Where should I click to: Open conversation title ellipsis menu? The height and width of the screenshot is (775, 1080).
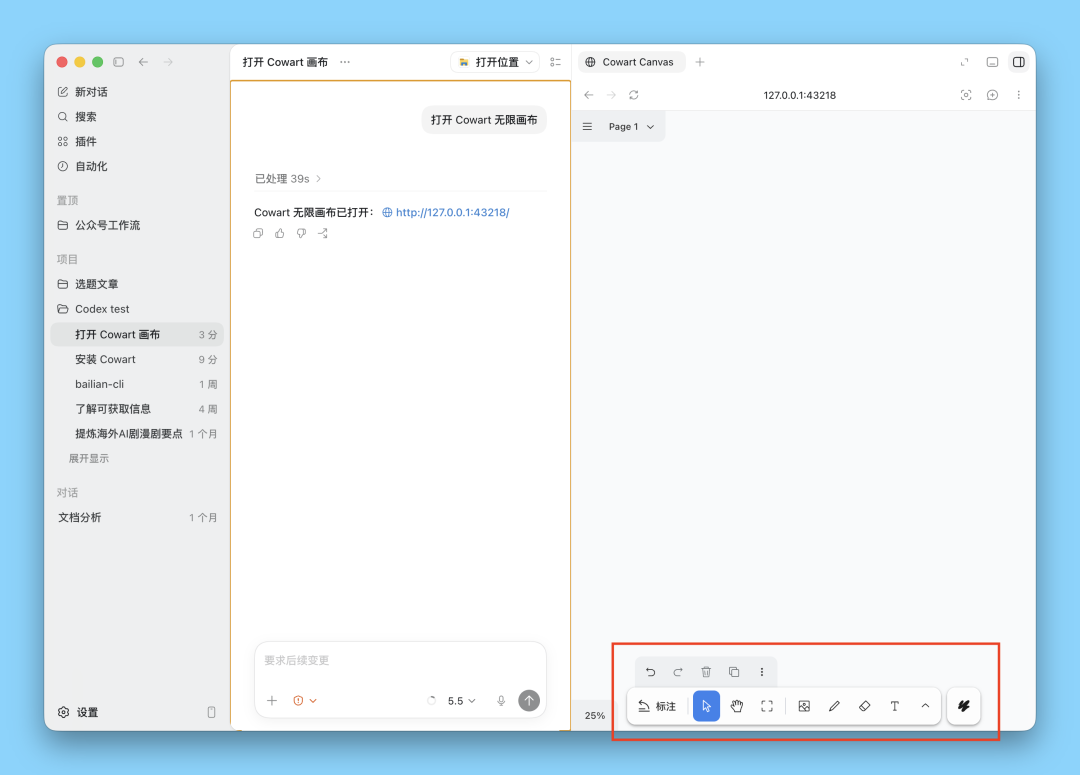pos(345,62)
